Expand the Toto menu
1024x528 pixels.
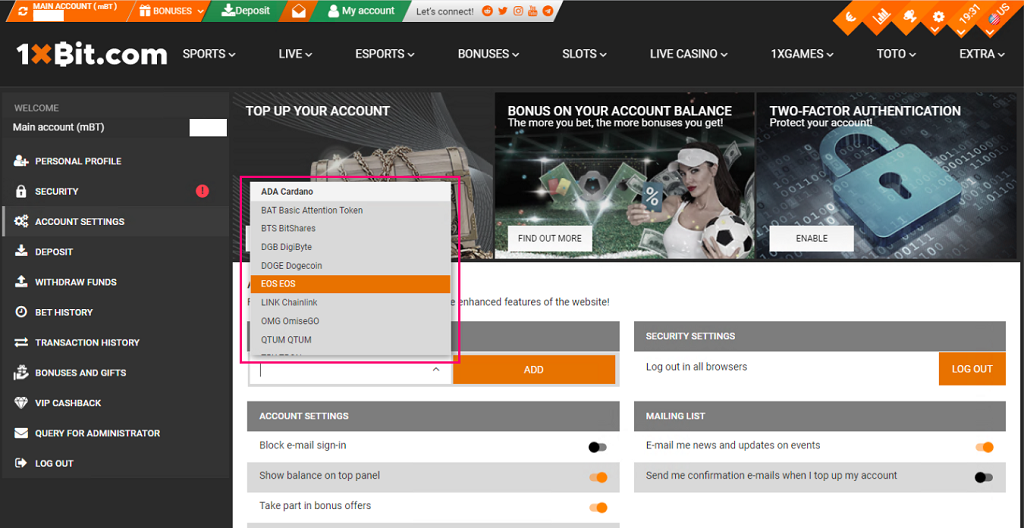pyautogui.click(x=897, y=54)
